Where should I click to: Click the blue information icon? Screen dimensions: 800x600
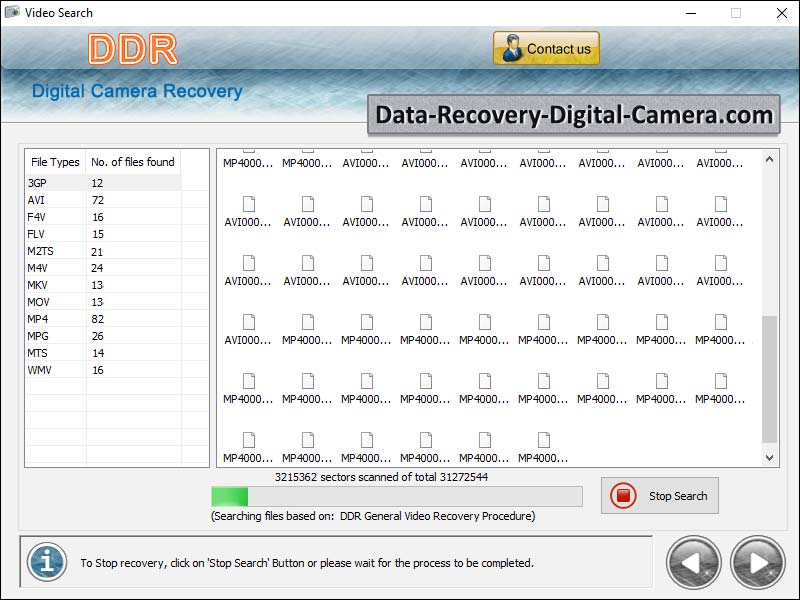47,562
